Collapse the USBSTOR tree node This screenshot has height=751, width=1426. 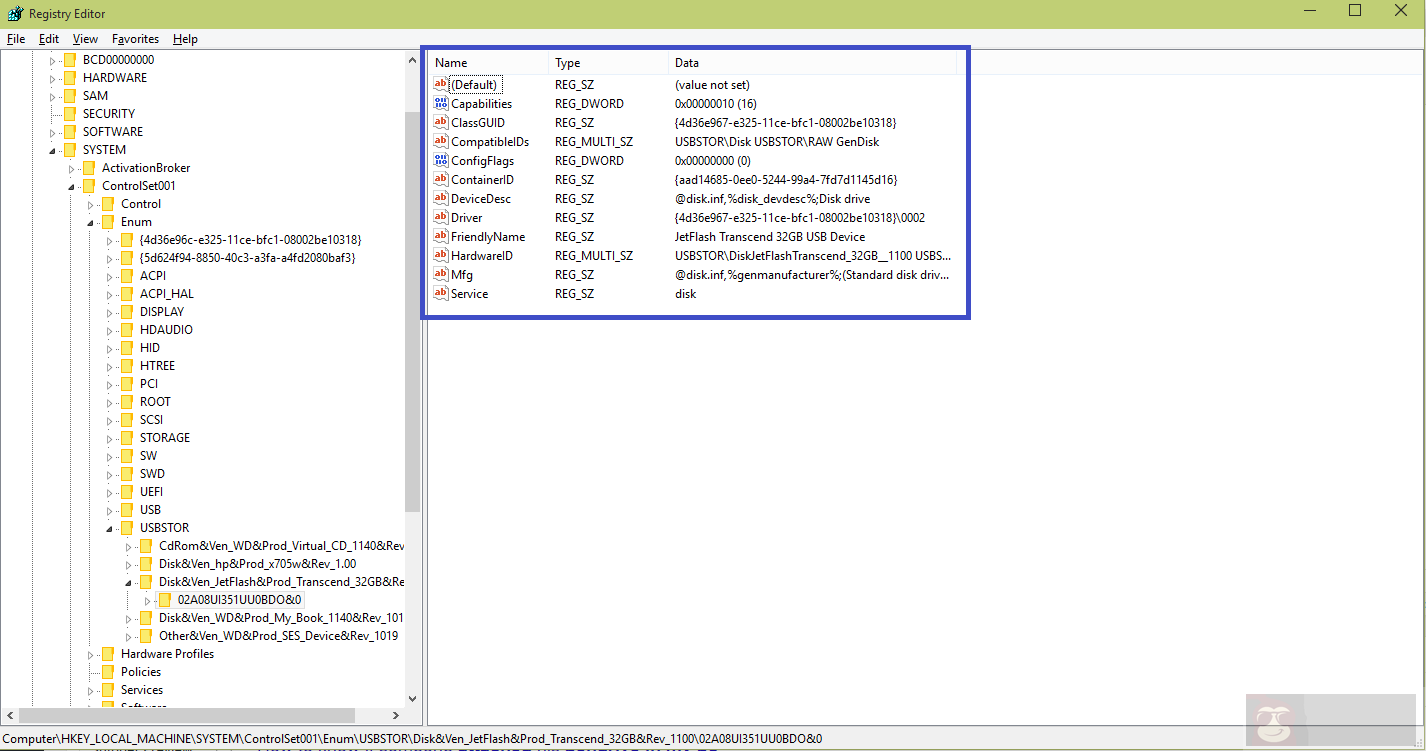click(x=109, y=528)
